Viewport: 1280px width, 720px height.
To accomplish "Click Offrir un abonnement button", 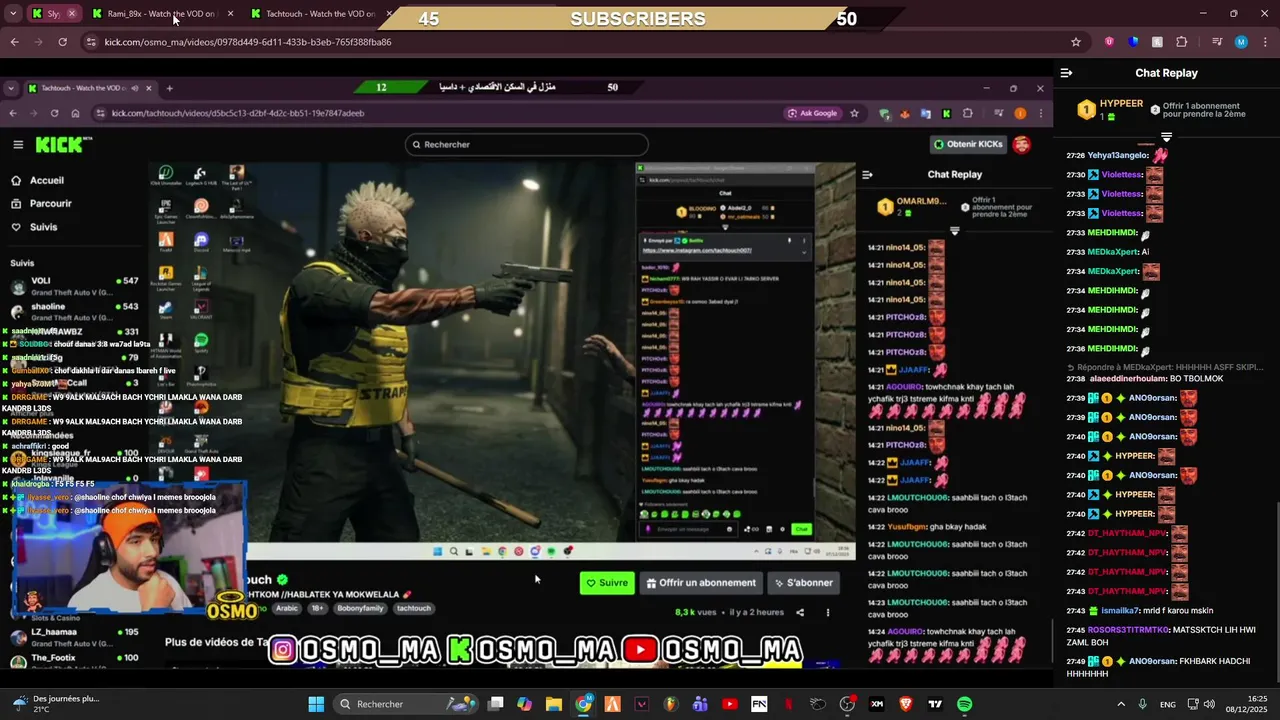I will (701, 583).
